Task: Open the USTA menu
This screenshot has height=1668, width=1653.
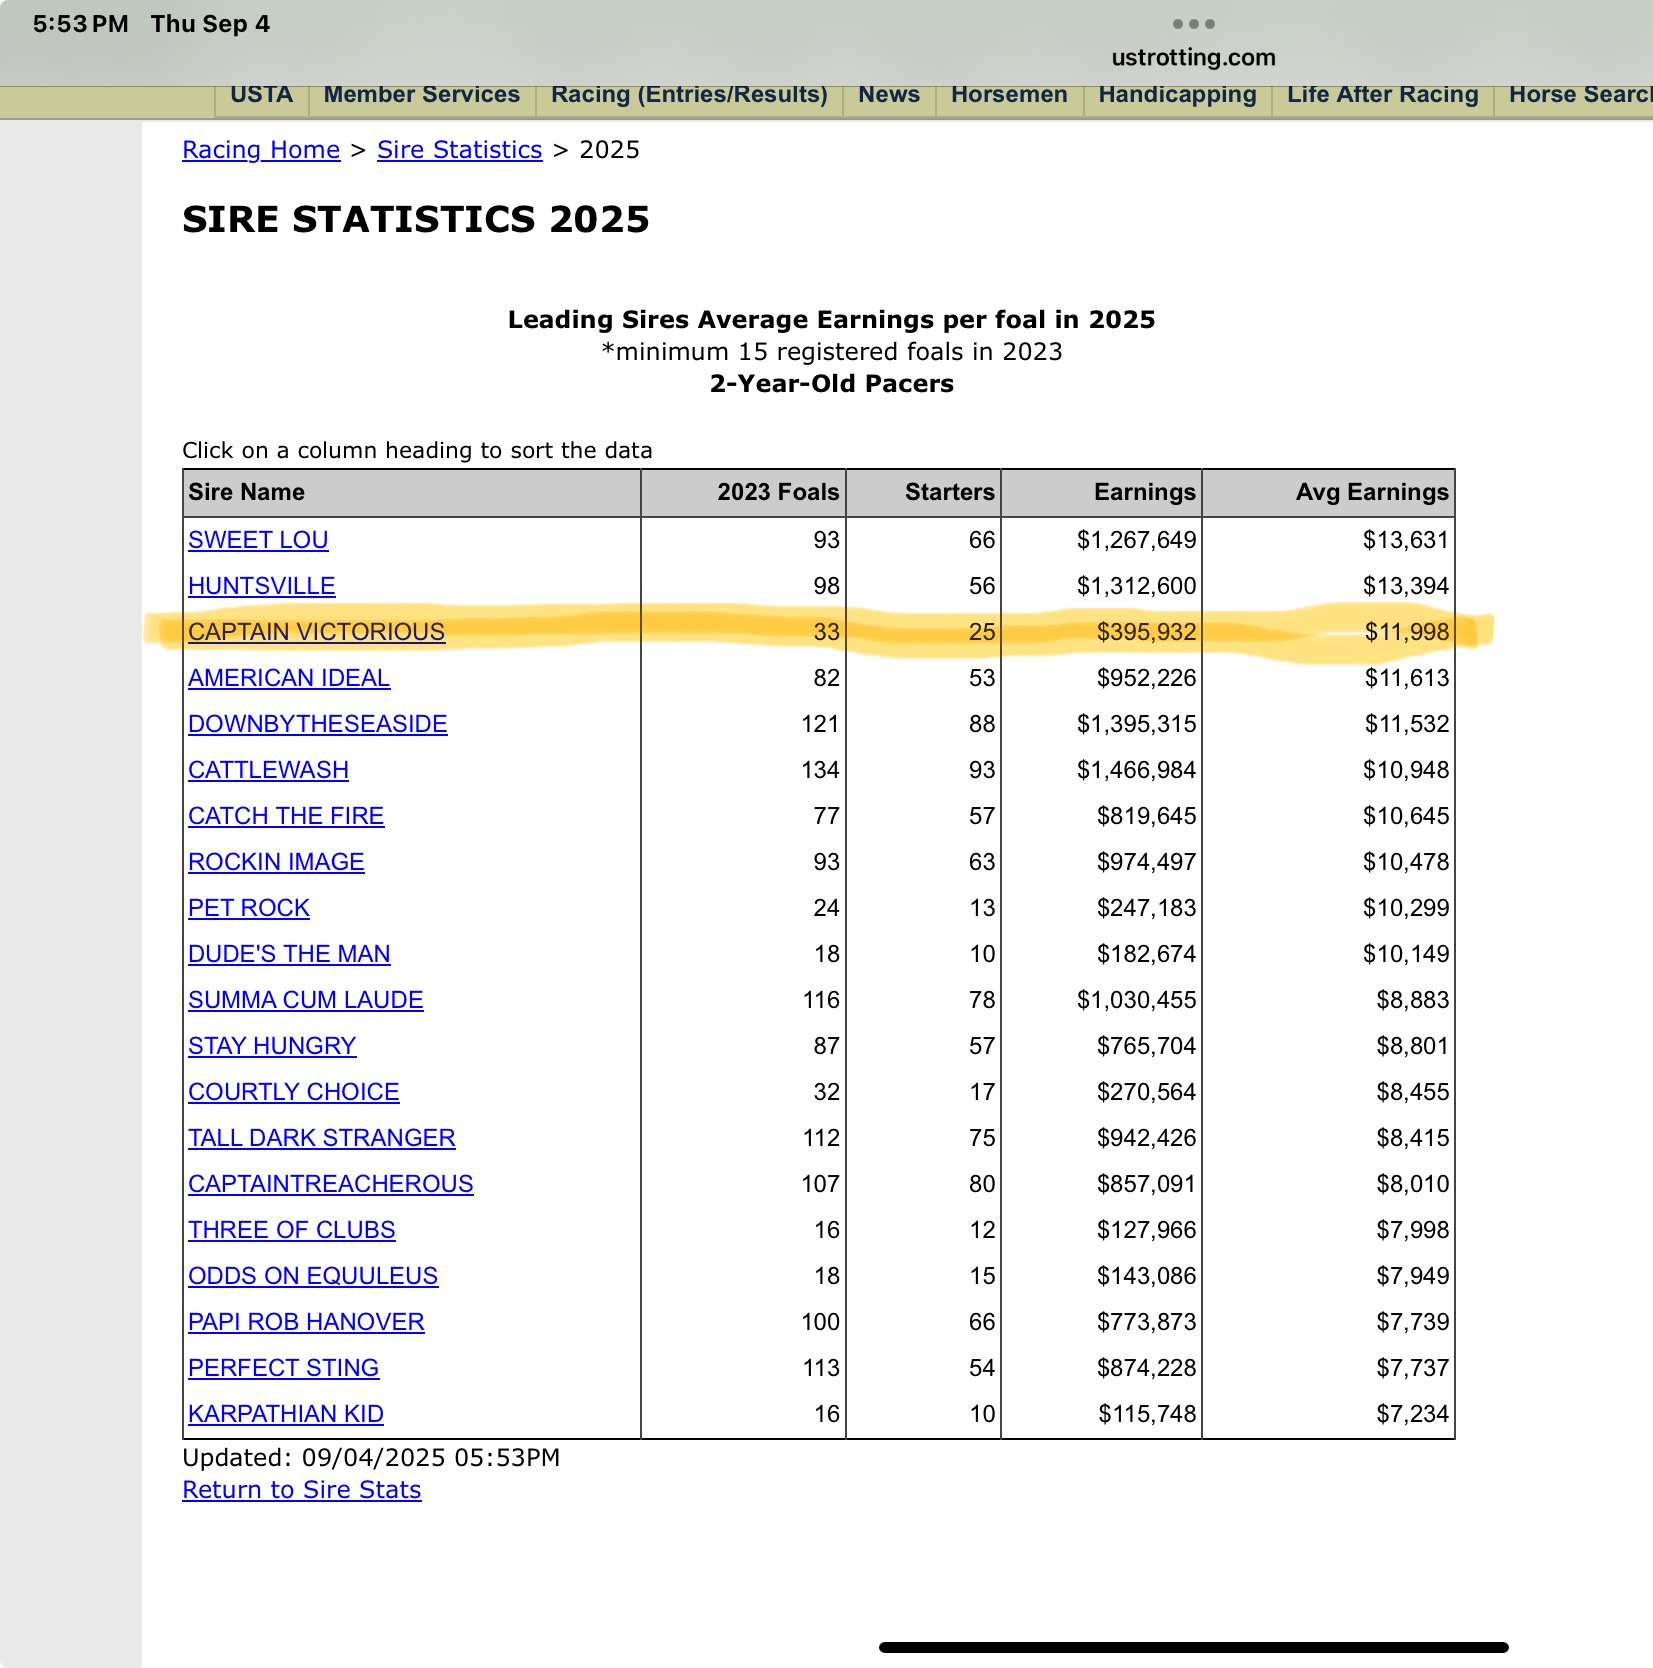Action: (261, 95)
